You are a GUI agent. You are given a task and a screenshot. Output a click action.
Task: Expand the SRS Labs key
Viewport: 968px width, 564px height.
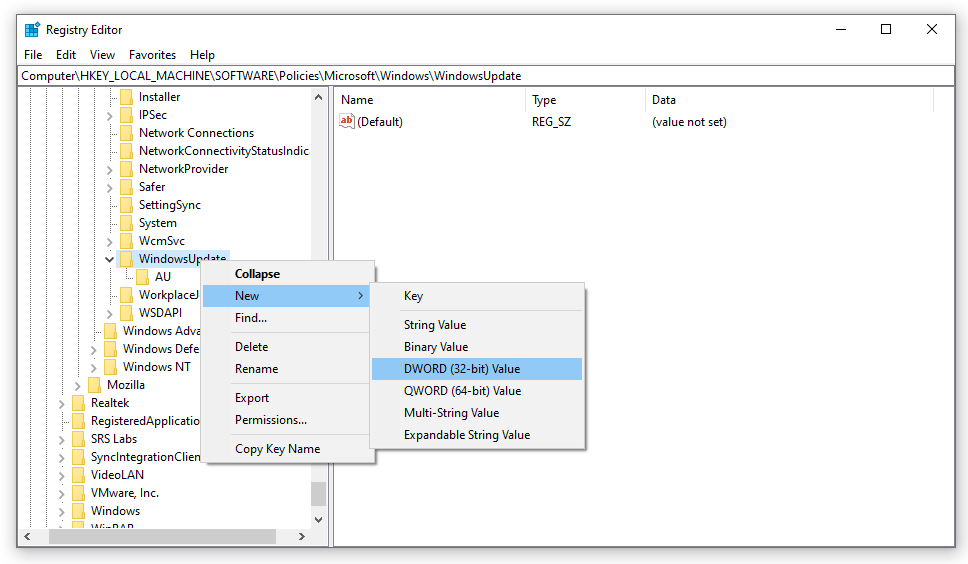pyautogui.click(x=61, y=439)
